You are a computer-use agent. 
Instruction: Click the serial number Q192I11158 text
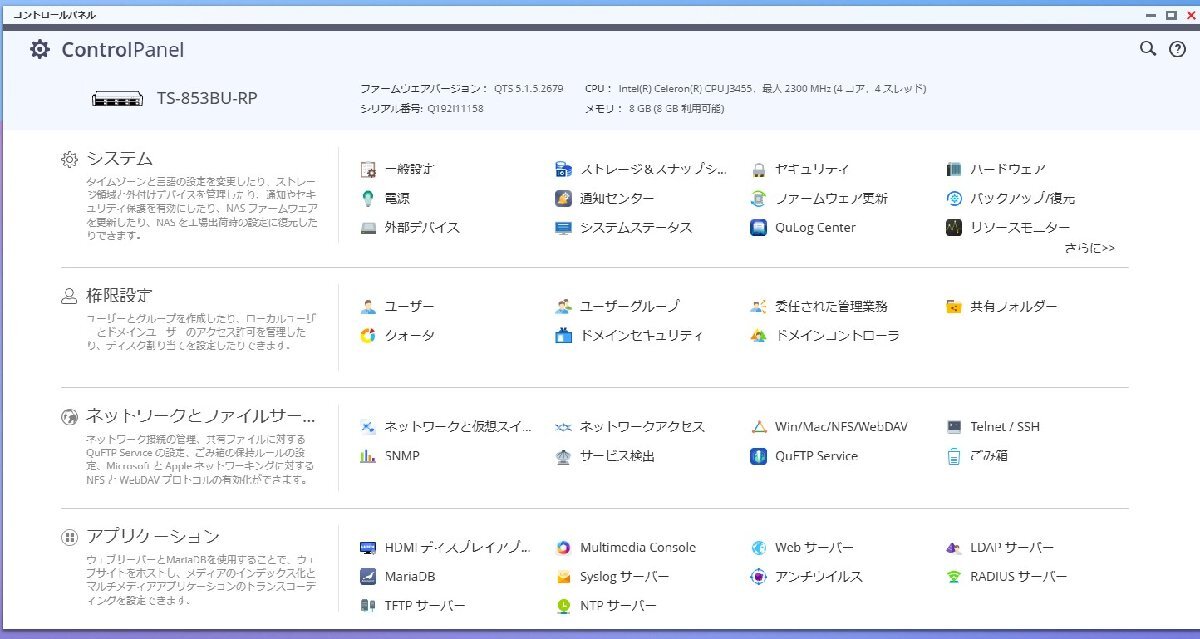point(455,108)
